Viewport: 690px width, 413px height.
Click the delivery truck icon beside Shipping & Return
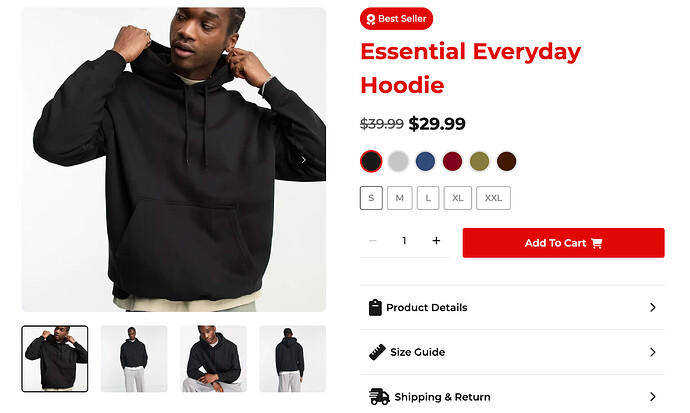[379, 397]
